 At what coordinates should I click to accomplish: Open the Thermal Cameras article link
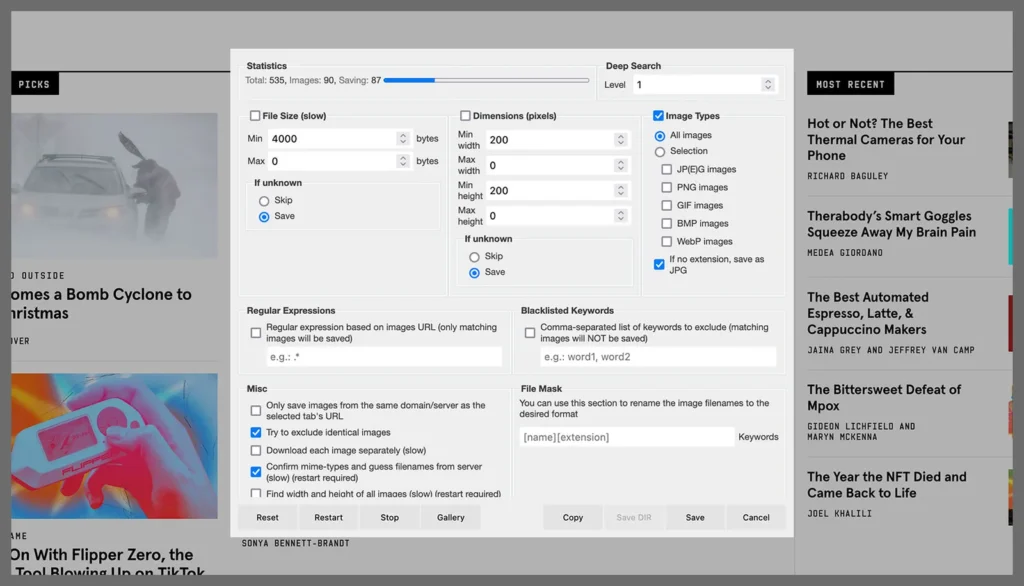[x=885, y=139]
